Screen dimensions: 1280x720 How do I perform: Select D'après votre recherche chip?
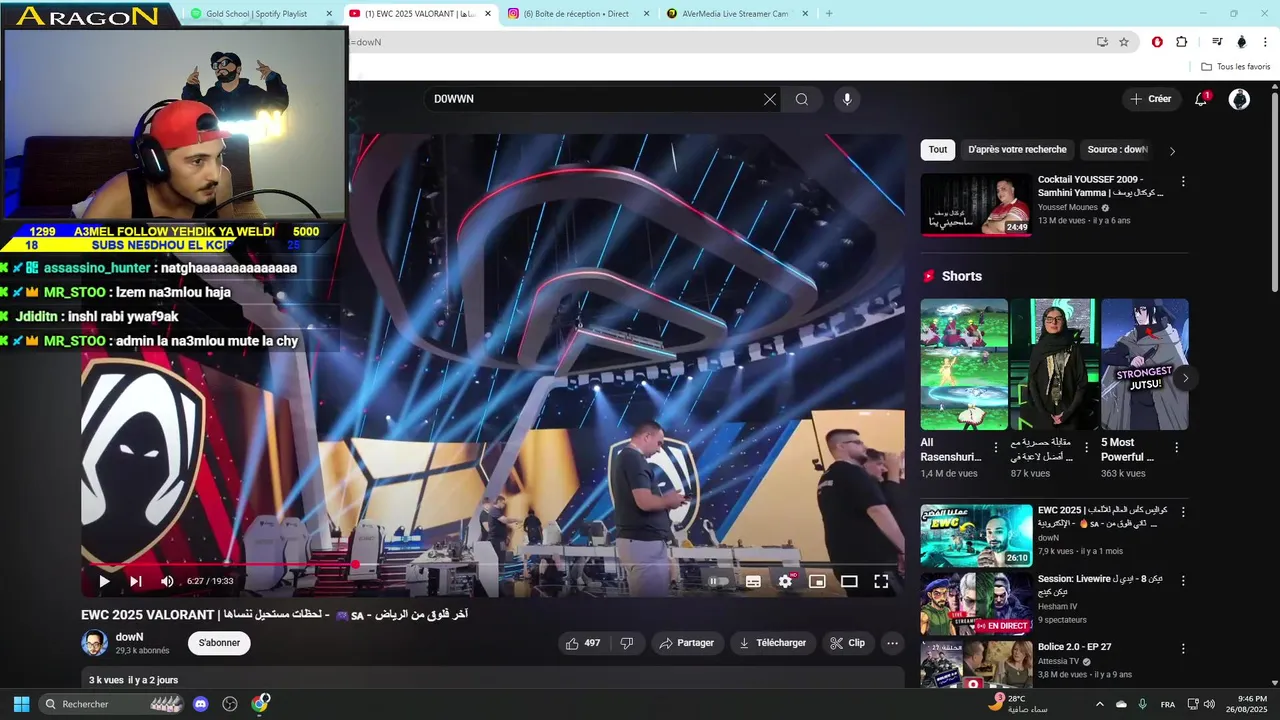tap(1017, 150)
